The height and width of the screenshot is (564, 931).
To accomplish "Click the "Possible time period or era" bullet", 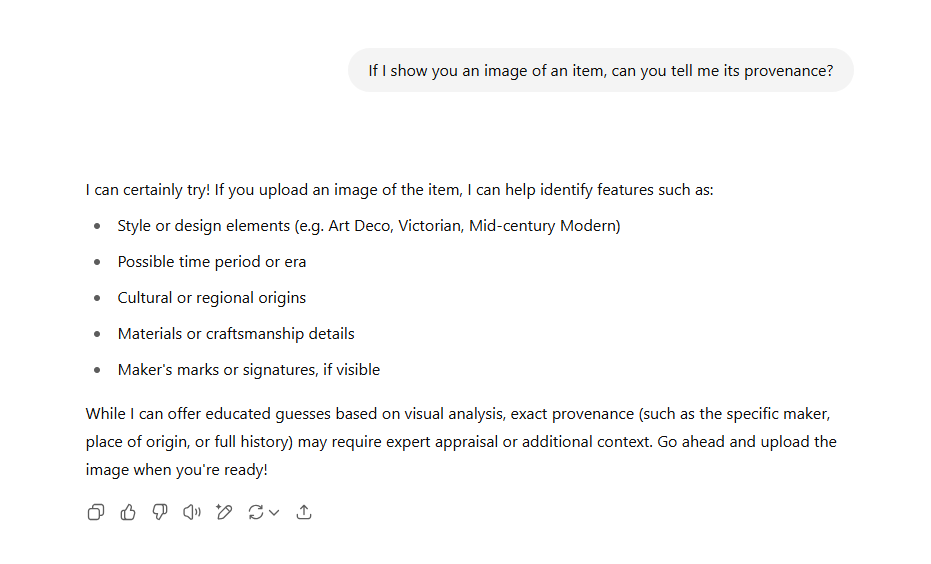I will click(x=212, y=262).
